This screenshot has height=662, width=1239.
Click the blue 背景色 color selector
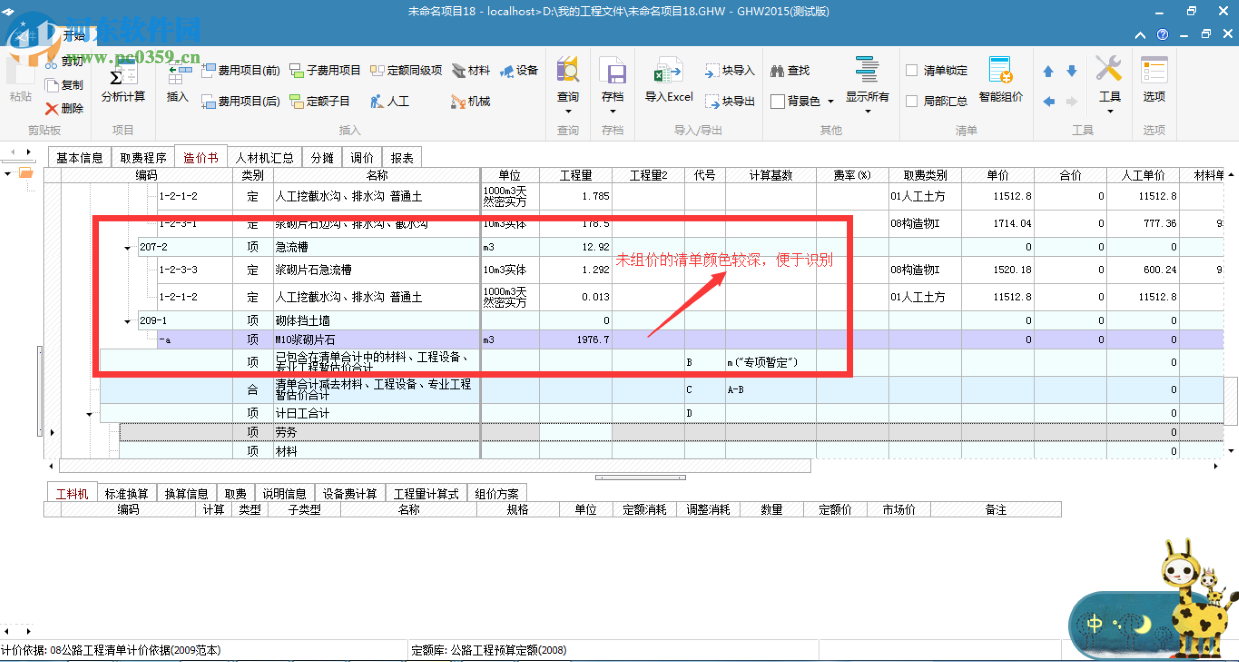click(x=831, y=100)
